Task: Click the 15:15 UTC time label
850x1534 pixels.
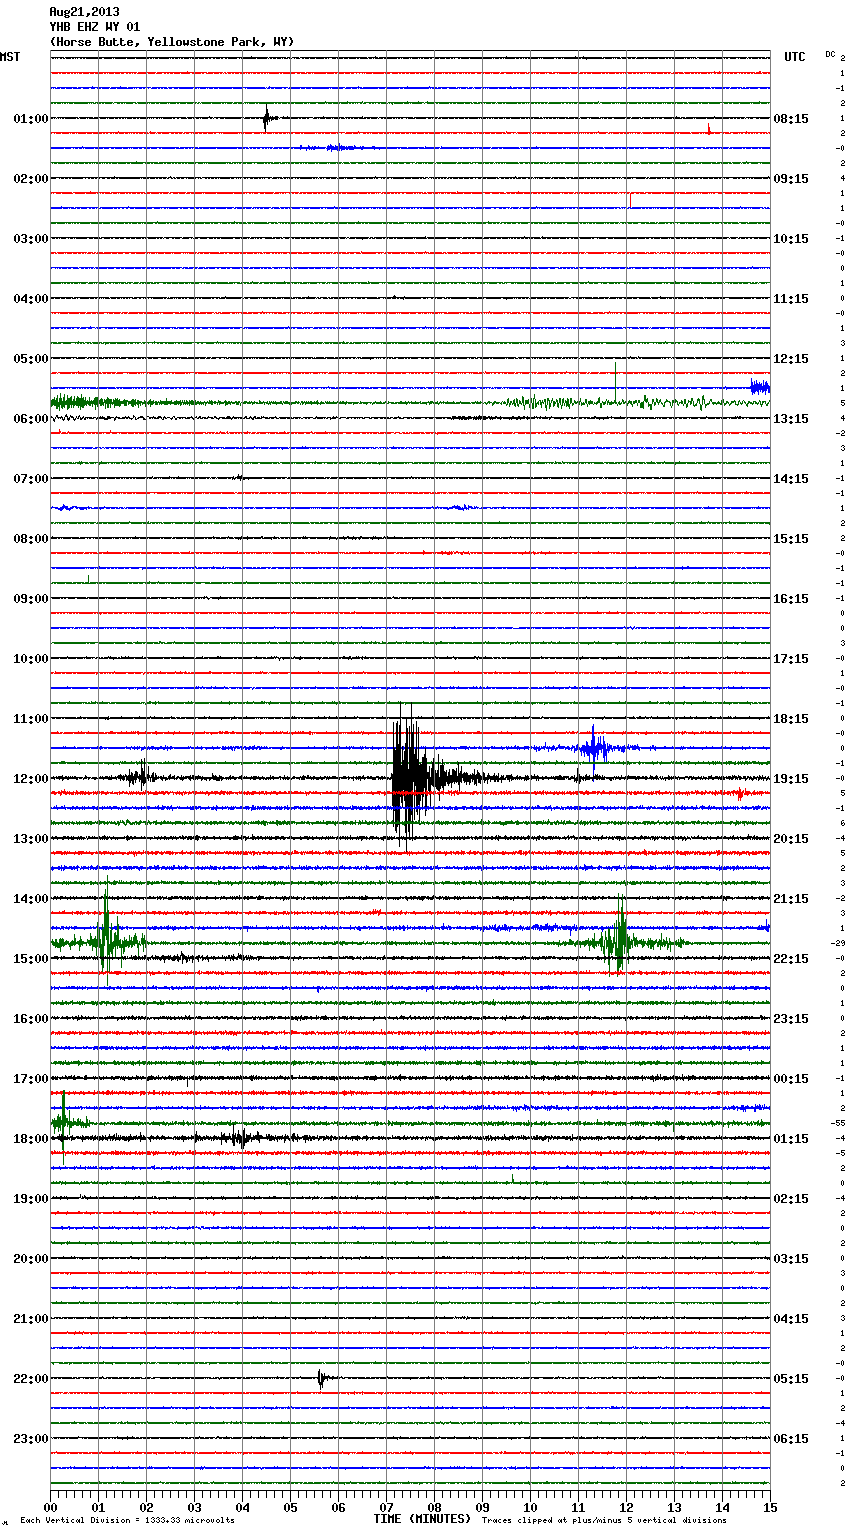Action: pyautogui.click(x=791, y=539)
